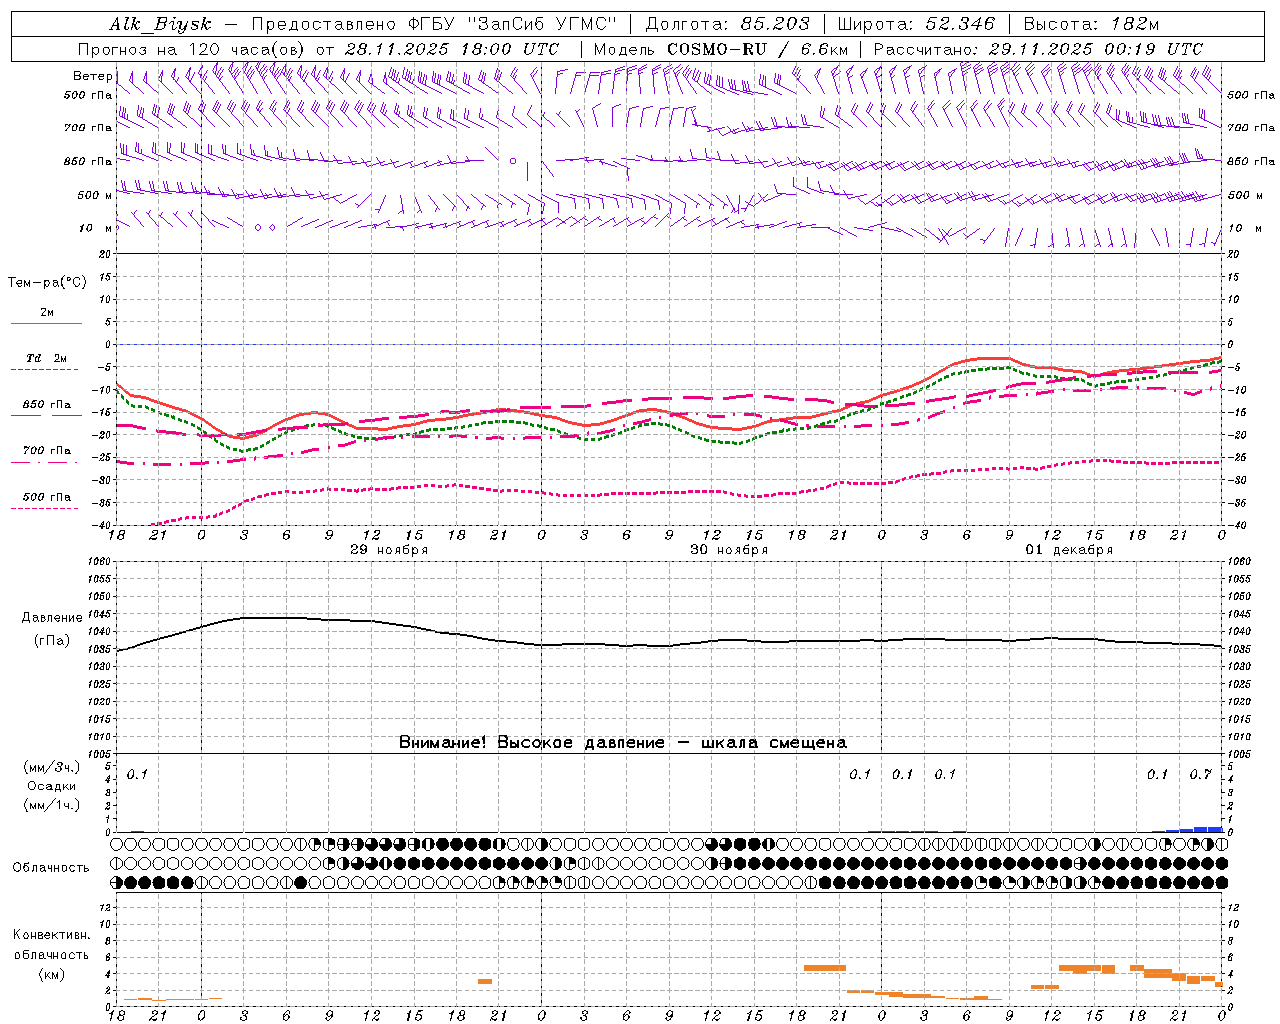Click the '0.7' precipitation amount value
Viewport: 1280px width, 1024px height.
tap(1200, 774)
